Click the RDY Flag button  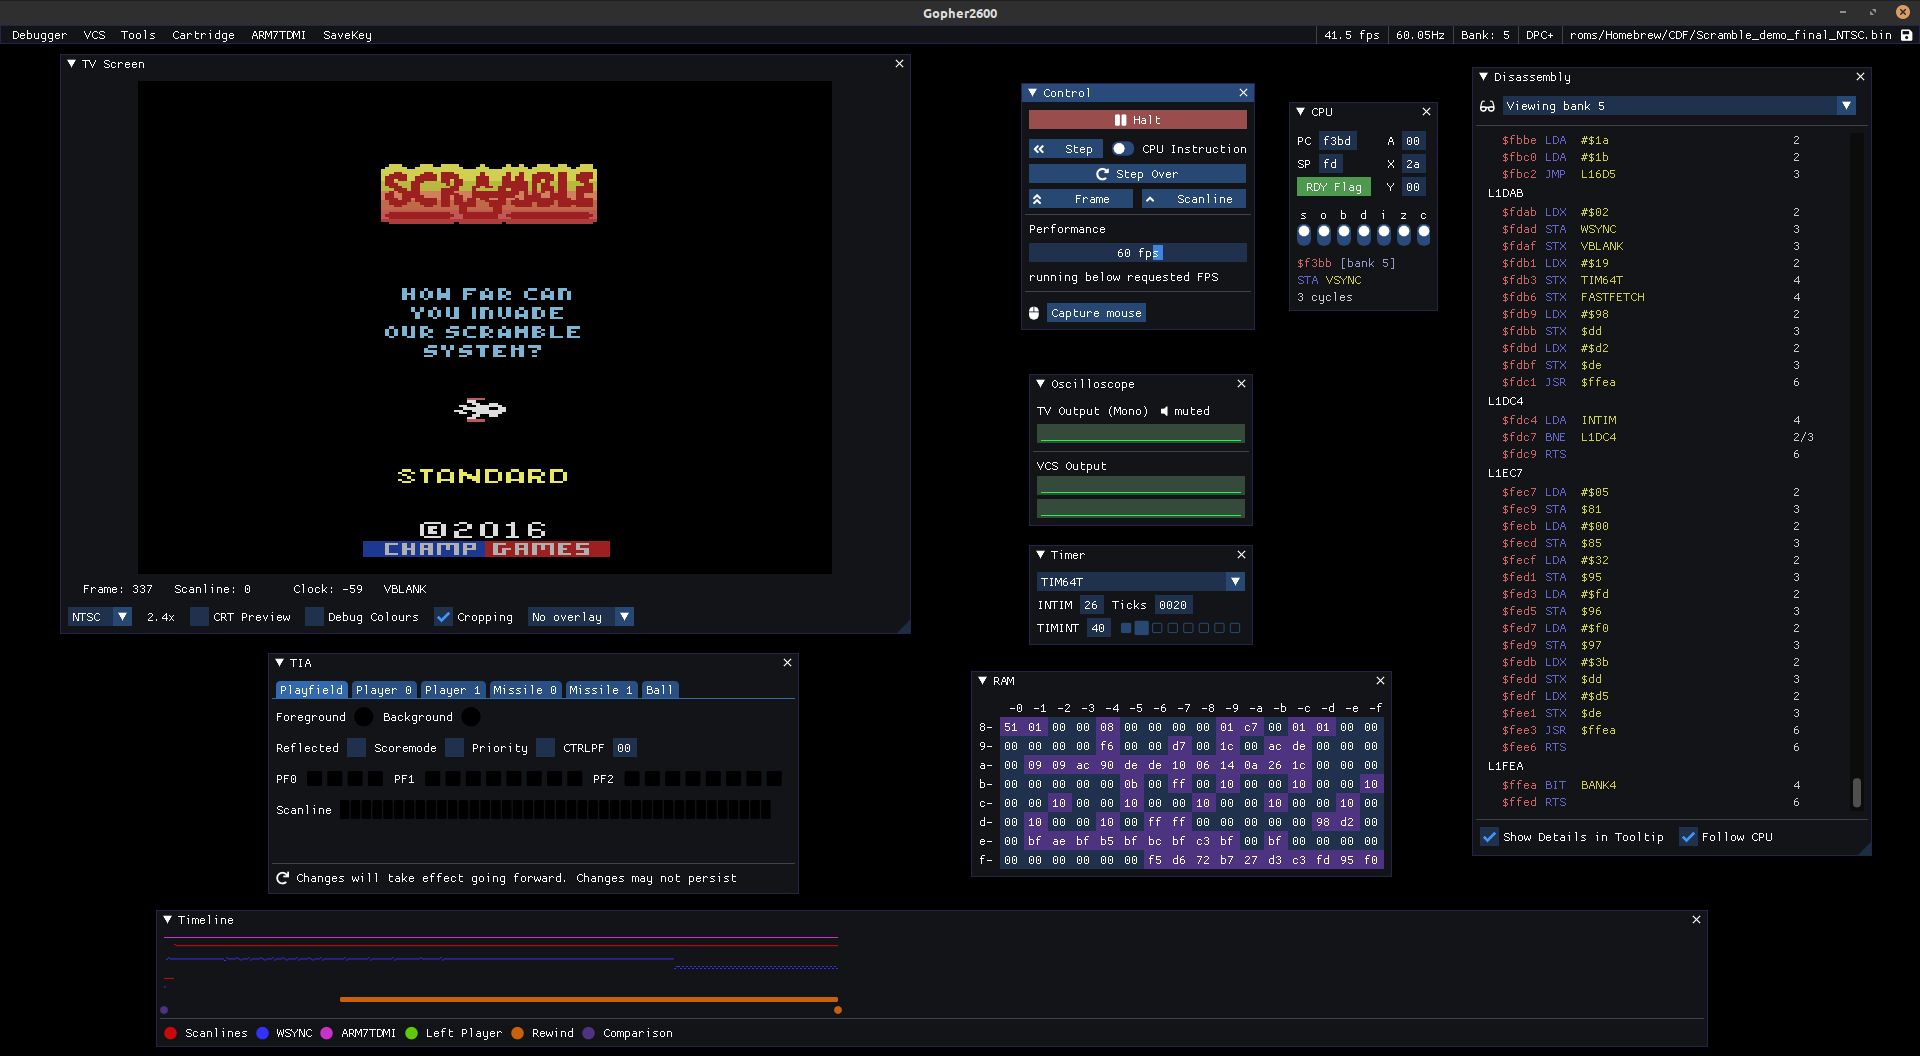click(x=1333, y=187)
